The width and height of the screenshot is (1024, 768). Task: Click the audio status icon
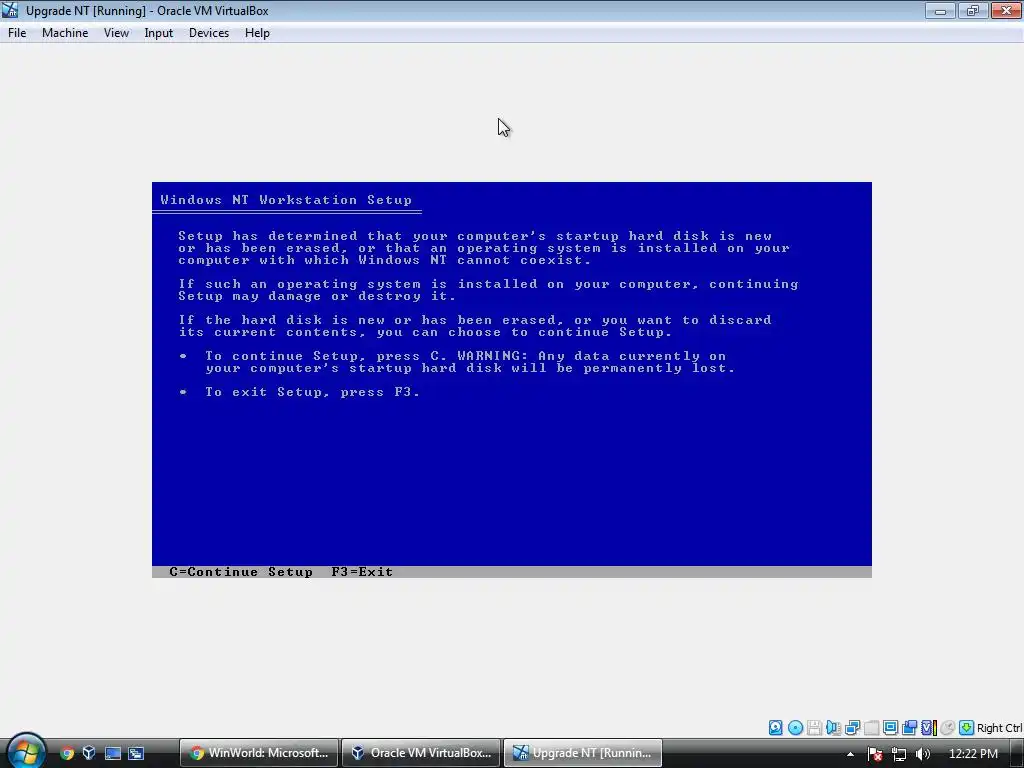click(833, 728)
